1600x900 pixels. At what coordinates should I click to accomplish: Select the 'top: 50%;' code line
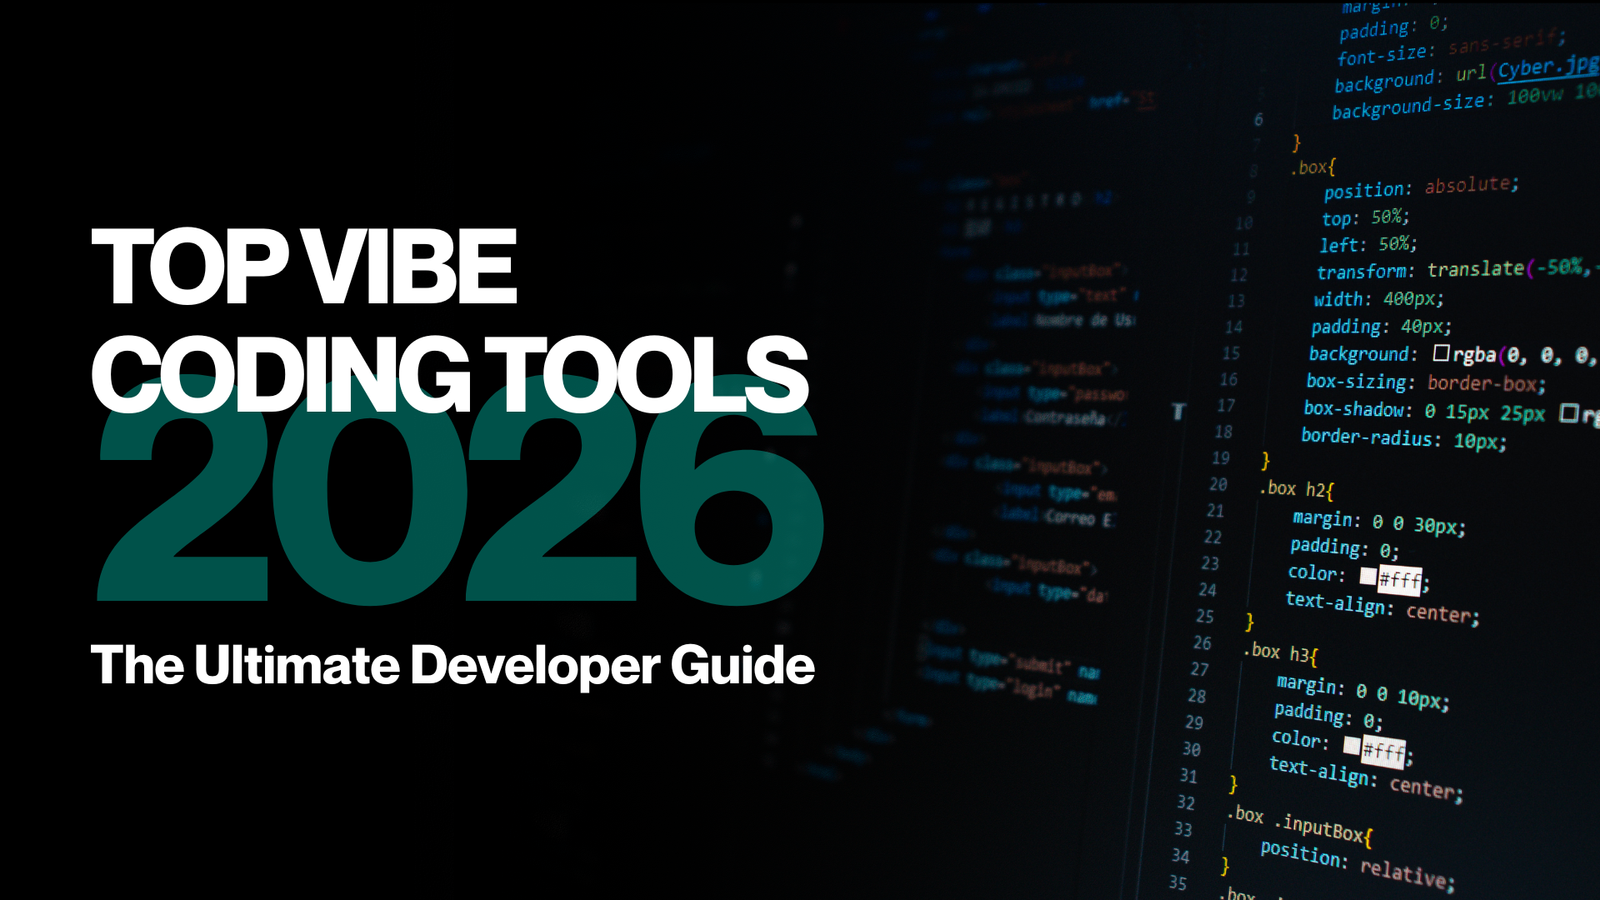point(1365,217)
